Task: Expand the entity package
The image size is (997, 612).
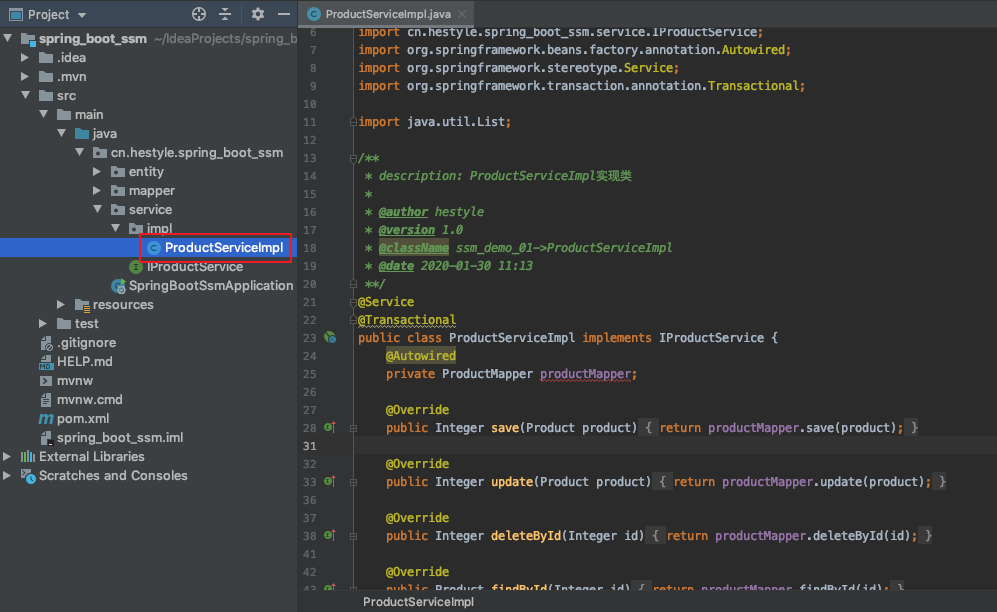Action: click(x=97, y=172)
